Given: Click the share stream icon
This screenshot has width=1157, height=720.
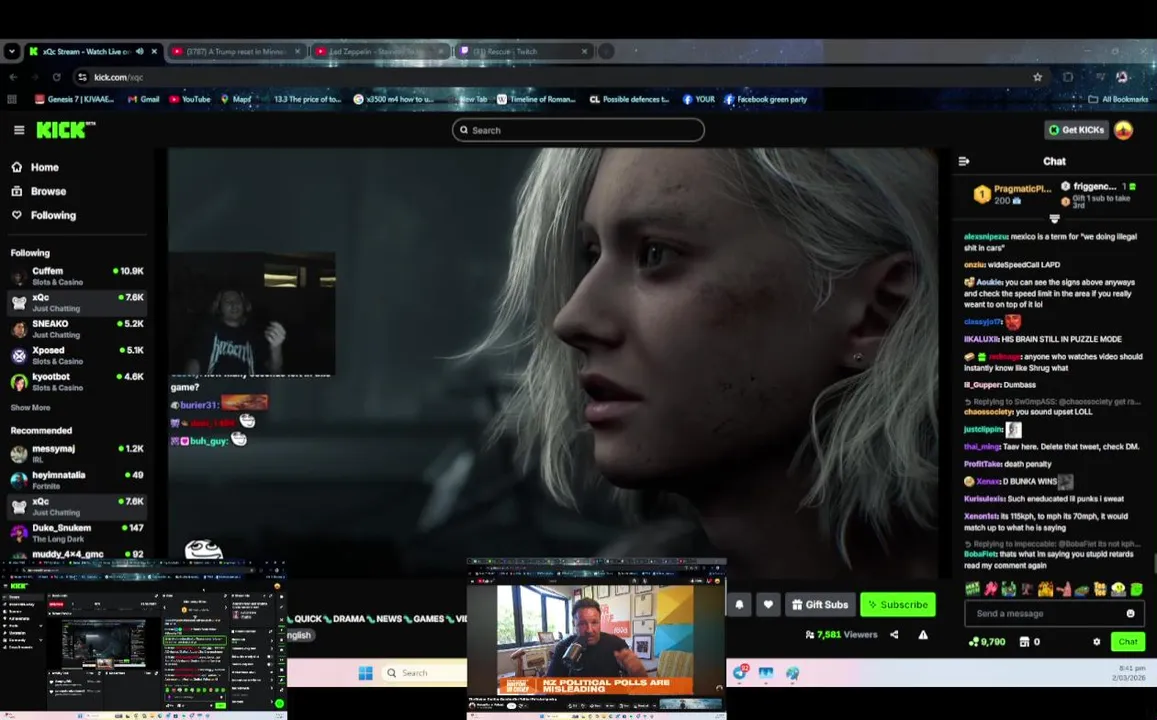Looking at the screenshot, I should [x=894, y=634].
